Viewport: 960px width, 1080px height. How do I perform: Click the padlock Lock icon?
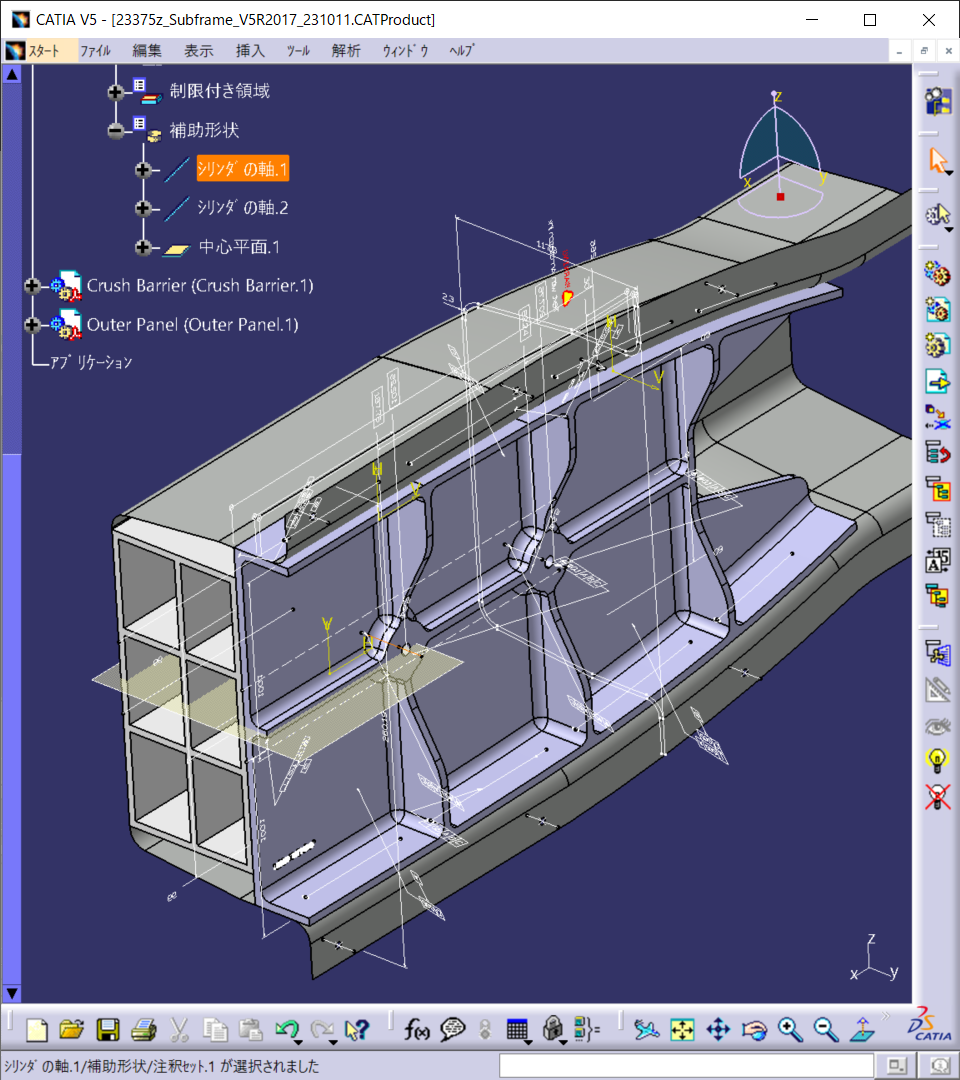[x=552, y=1030]
